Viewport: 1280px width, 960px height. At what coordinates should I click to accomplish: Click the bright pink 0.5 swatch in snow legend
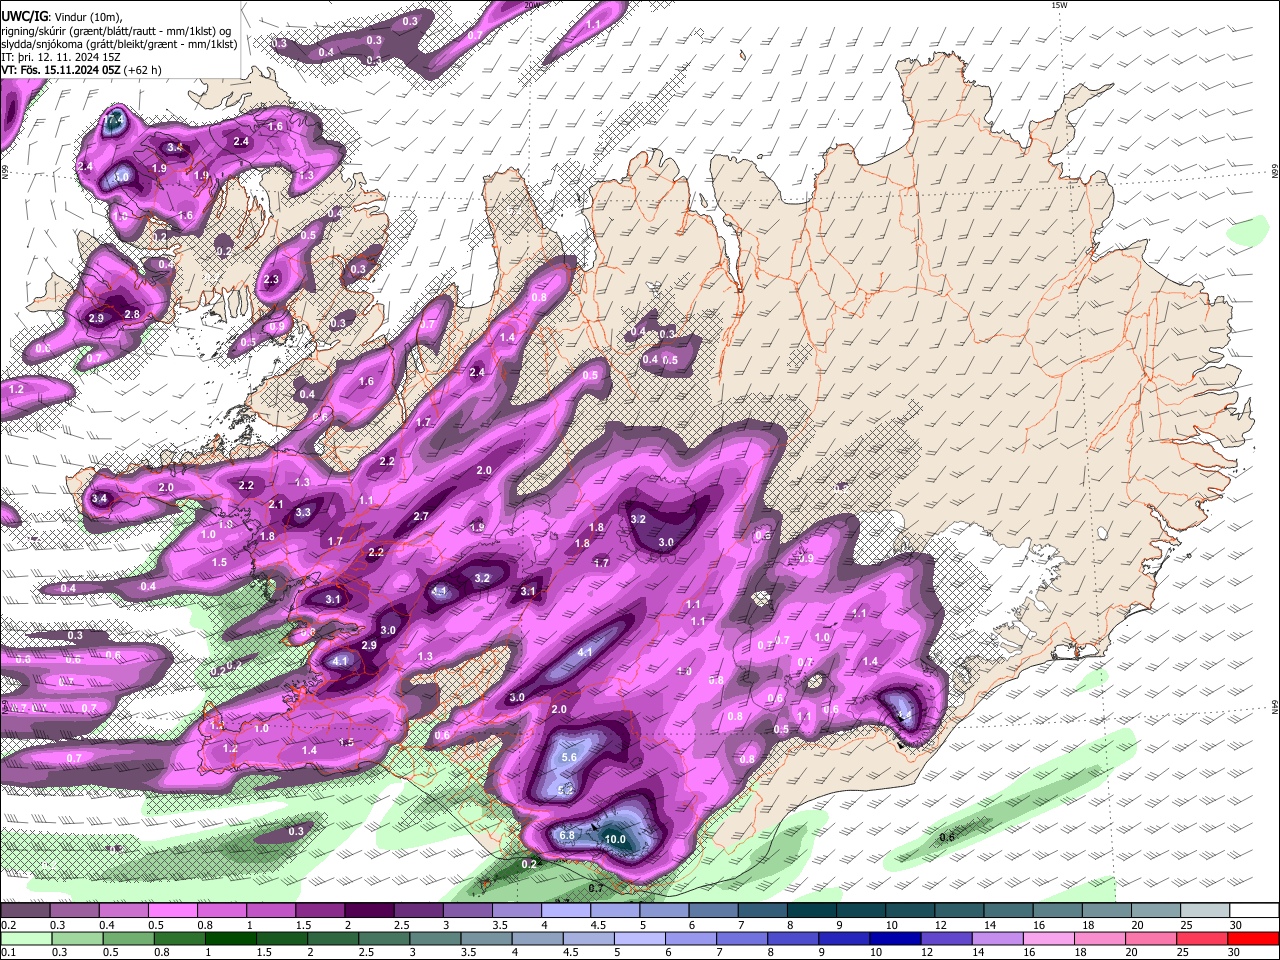click(172, 911)
